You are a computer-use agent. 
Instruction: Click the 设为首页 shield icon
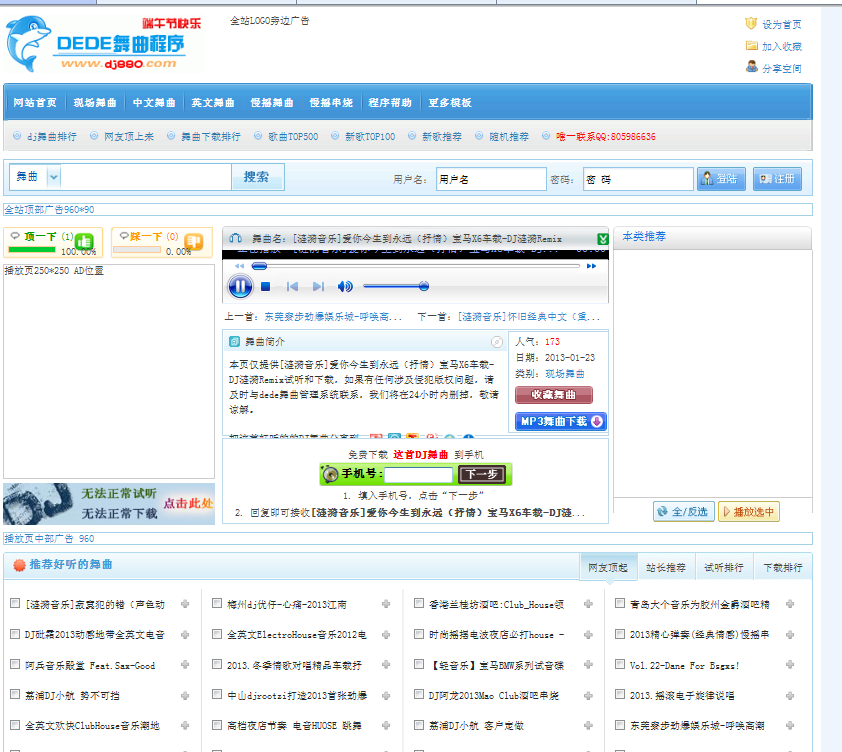[x=751, y=24]
